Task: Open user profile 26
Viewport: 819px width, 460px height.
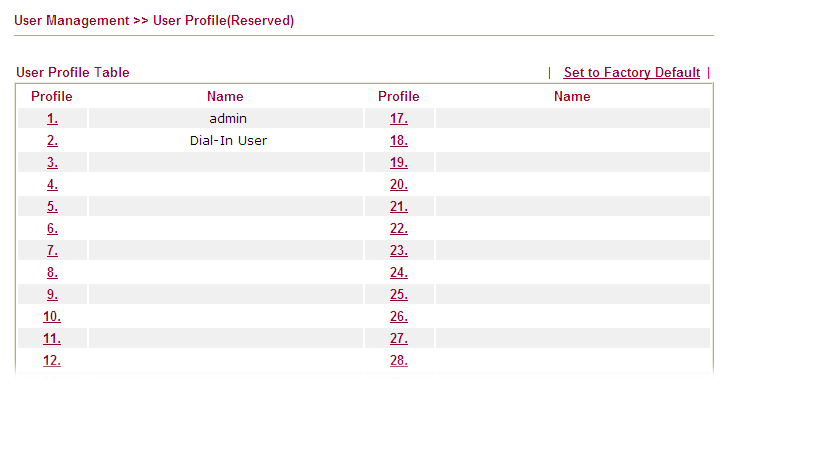Action: coord(399,317)
